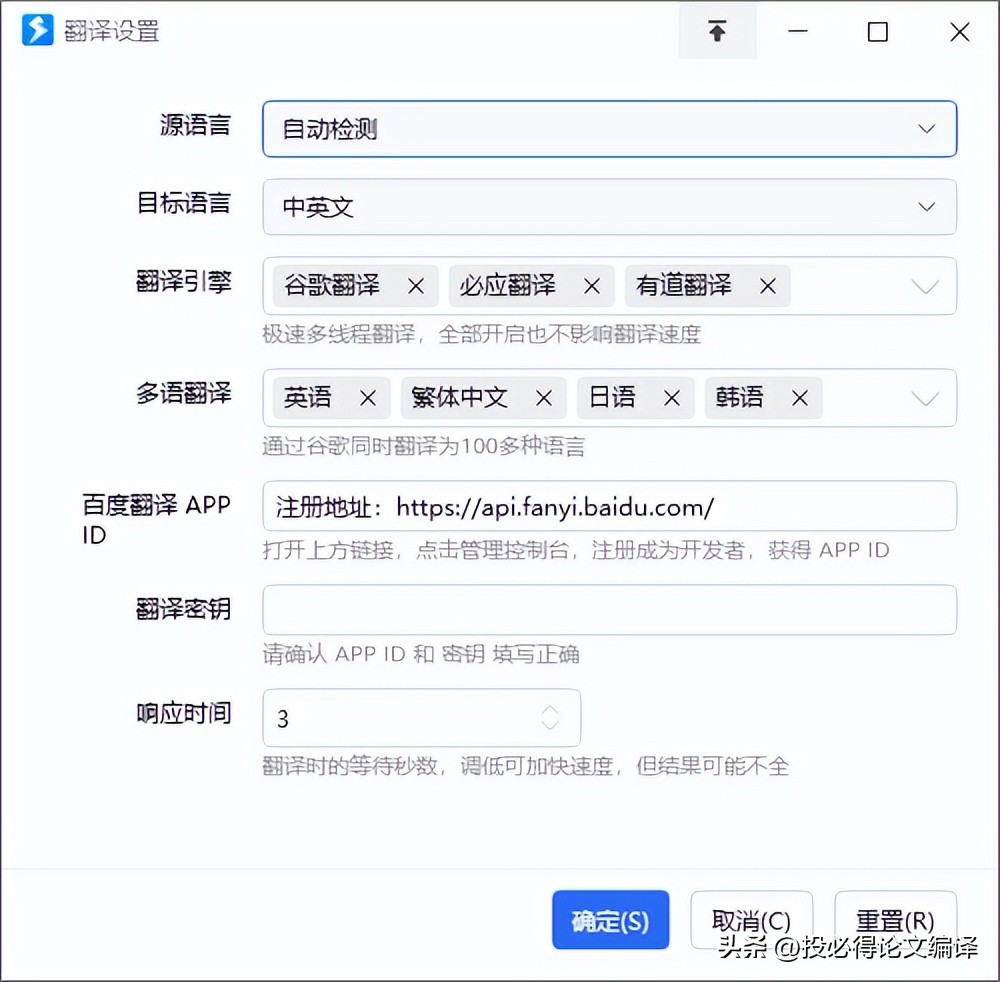The width and height of the screenshot is (1000, 982).
Task: Click the 英语 tag label
Action: click(x=307, y=397)
